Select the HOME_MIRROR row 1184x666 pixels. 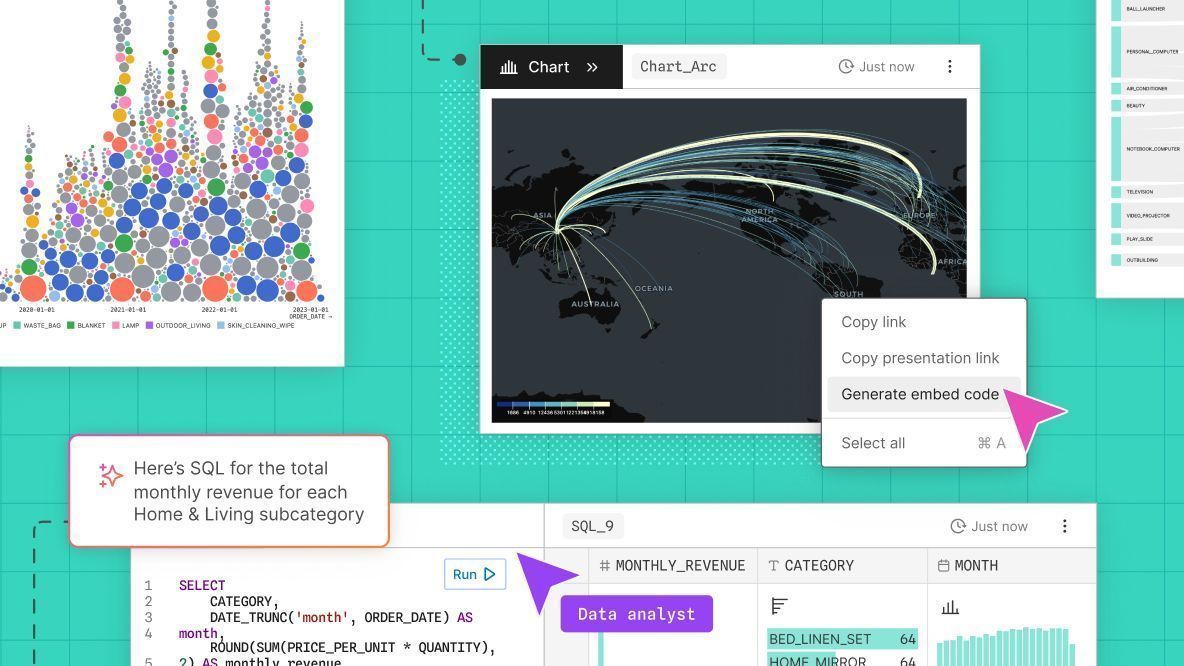point(842,659)
